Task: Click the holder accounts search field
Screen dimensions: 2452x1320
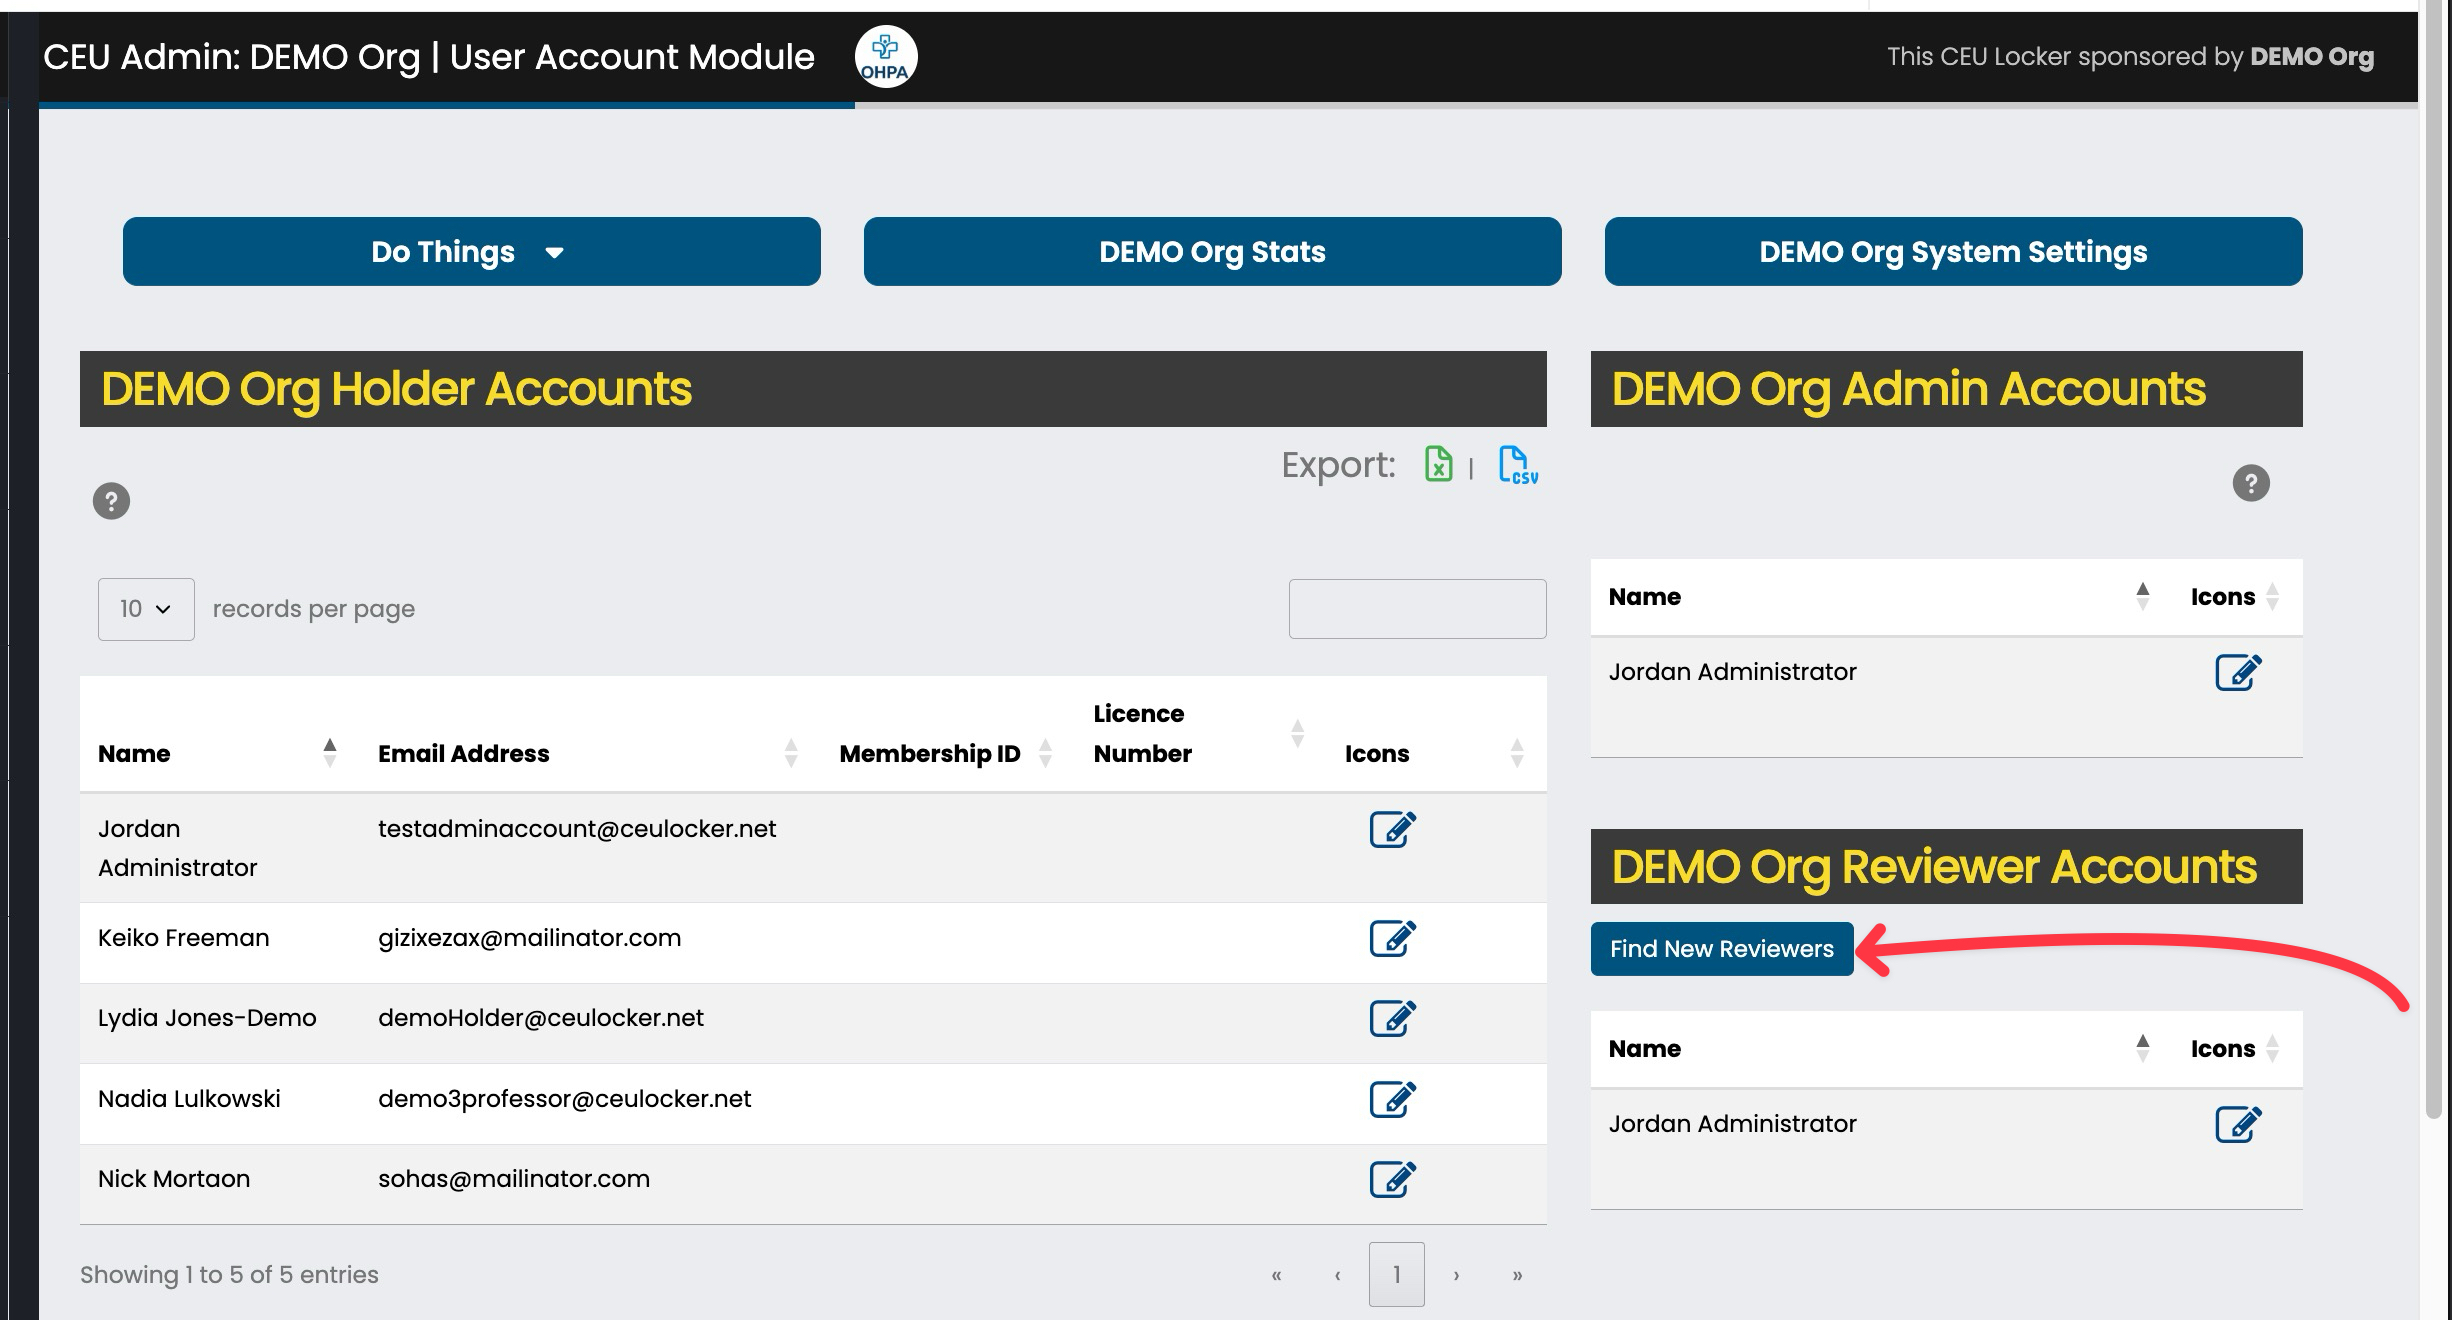Action: (x=1417, y=609)
